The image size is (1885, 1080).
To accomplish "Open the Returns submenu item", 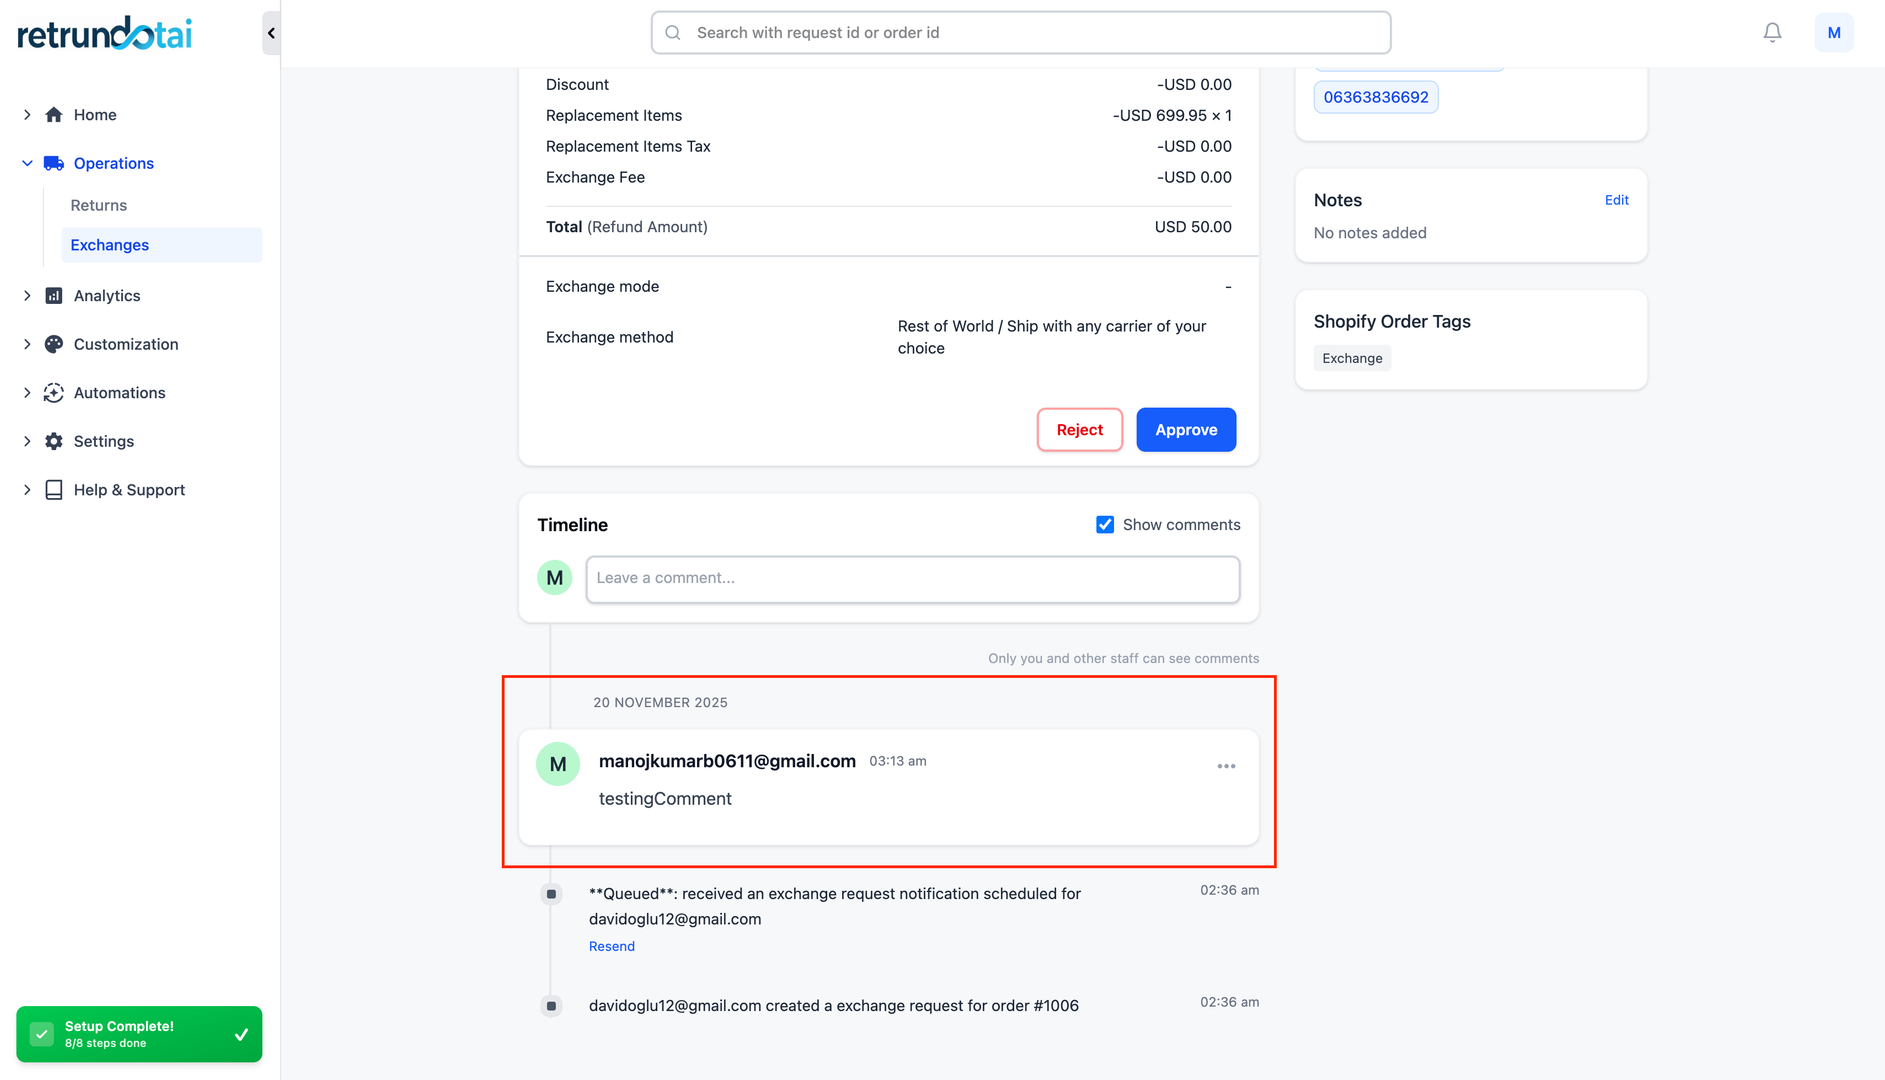I will (x=99, y=205).
